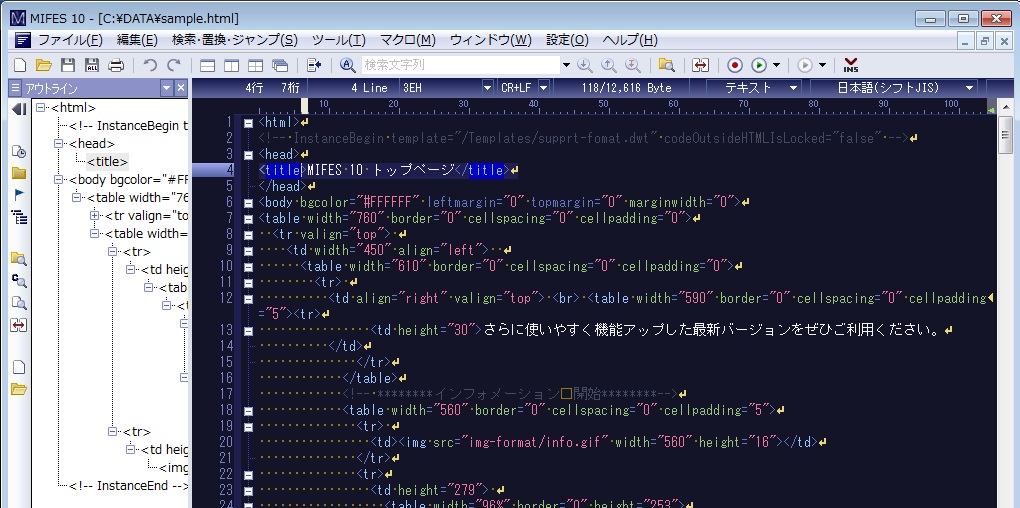Redo the last undone edit
The image size is (1020, 508).
pyautogui.click(x=174, y=65)
